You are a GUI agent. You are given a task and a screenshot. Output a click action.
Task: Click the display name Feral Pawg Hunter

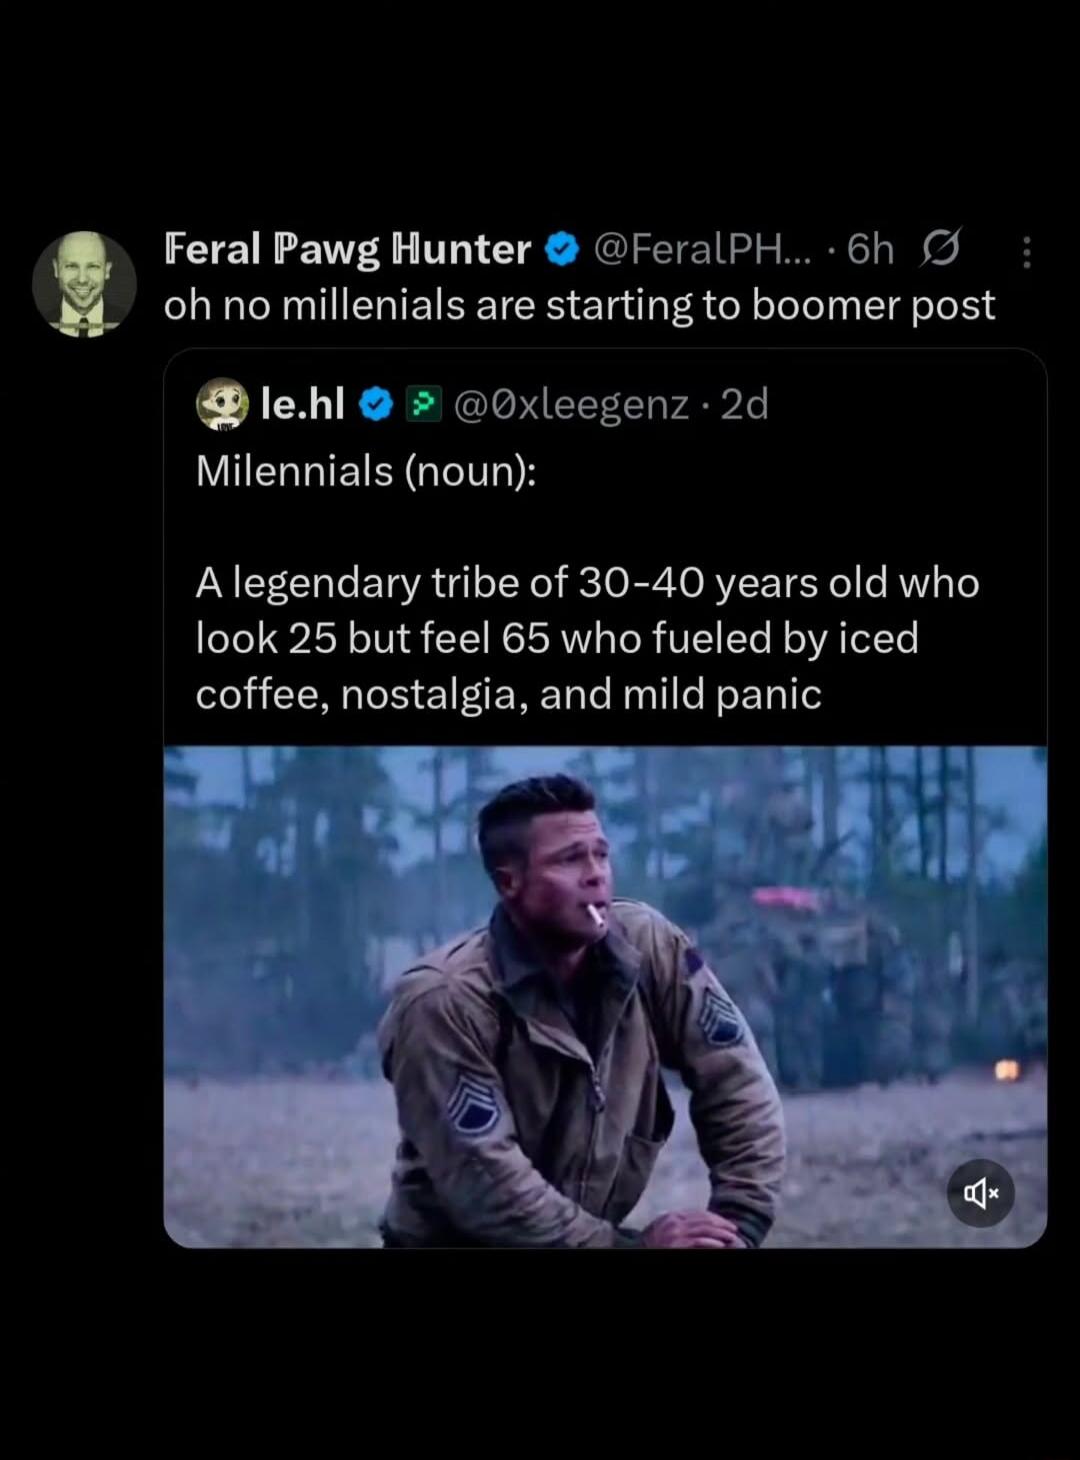click(x=346, y=249)
